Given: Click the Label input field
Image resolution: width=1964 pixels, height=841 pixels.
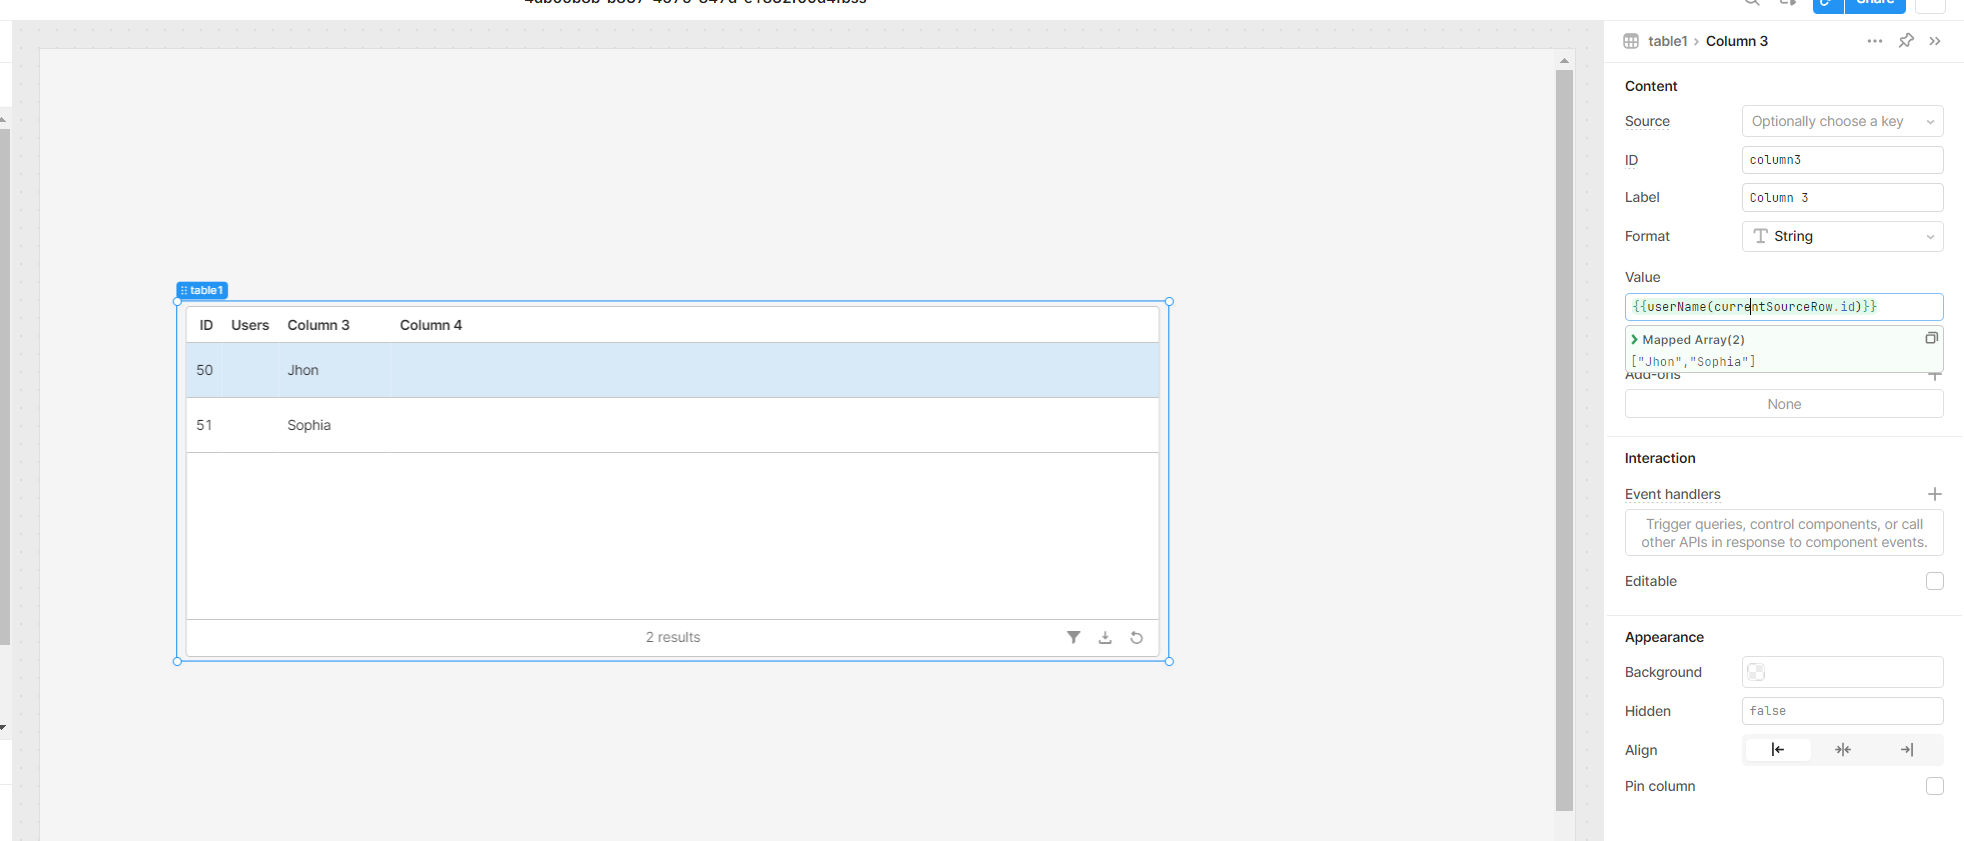Looking at the screenshot, I should click(1841, 198).
